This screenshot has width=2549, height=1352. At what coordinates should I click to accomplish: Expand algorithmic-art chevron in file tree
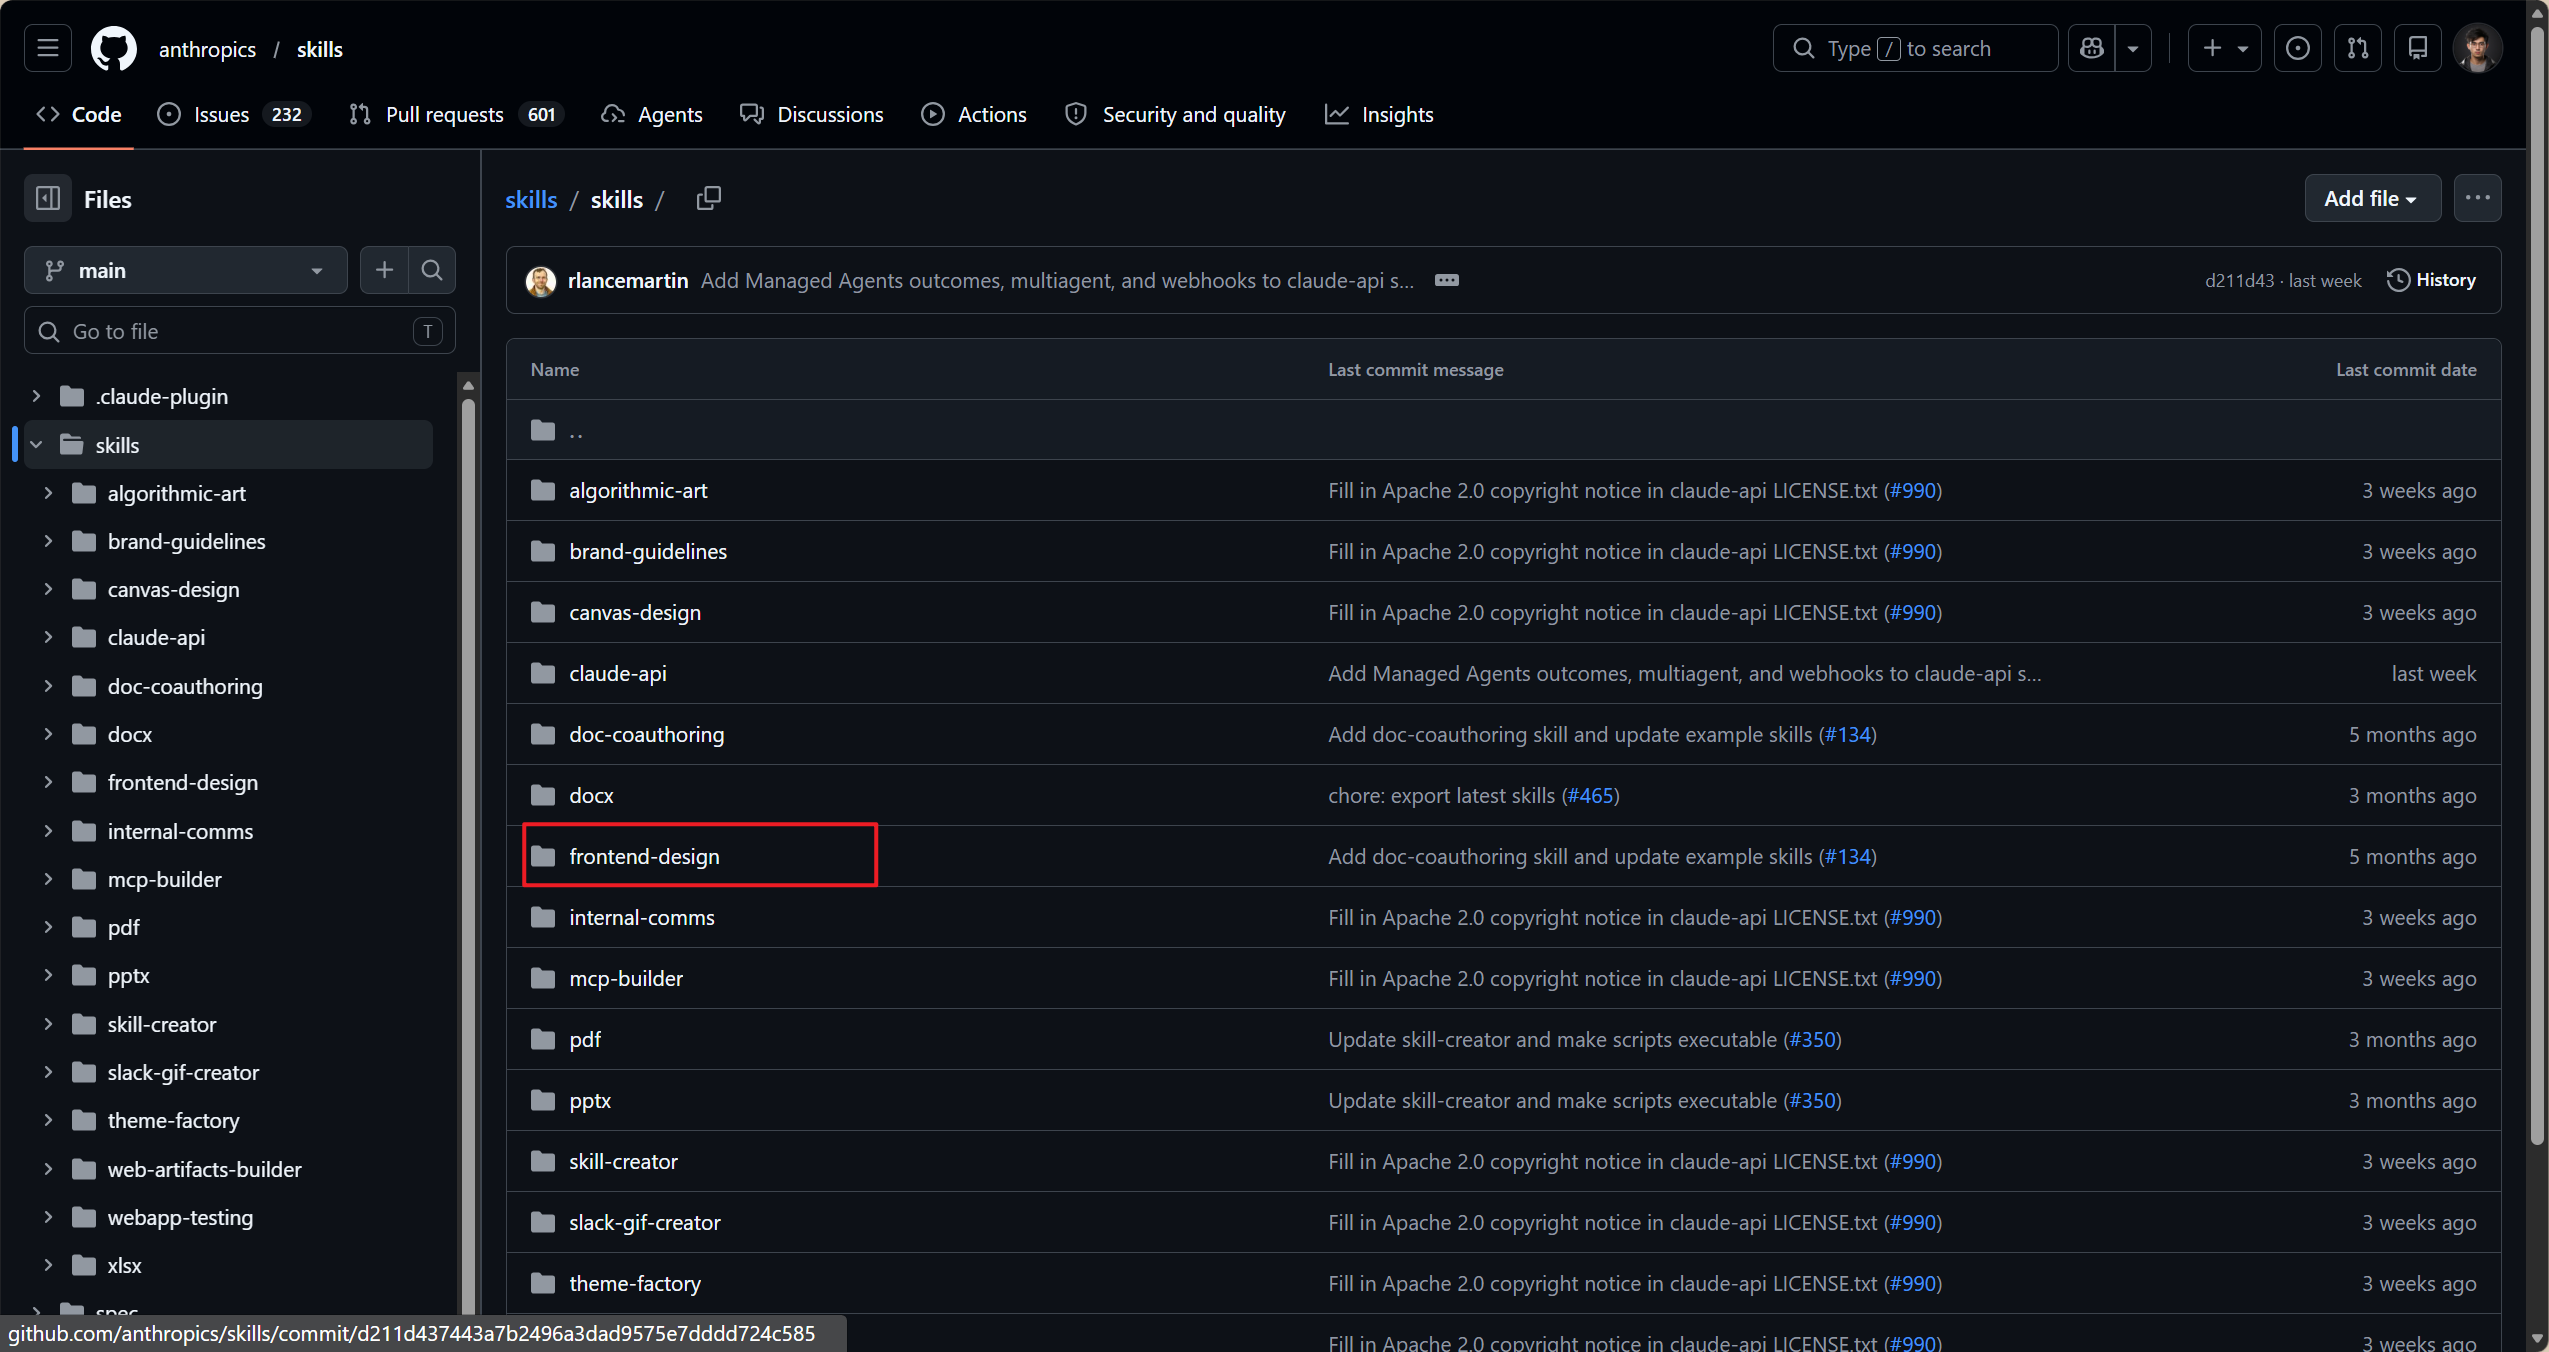pos(48,493)
